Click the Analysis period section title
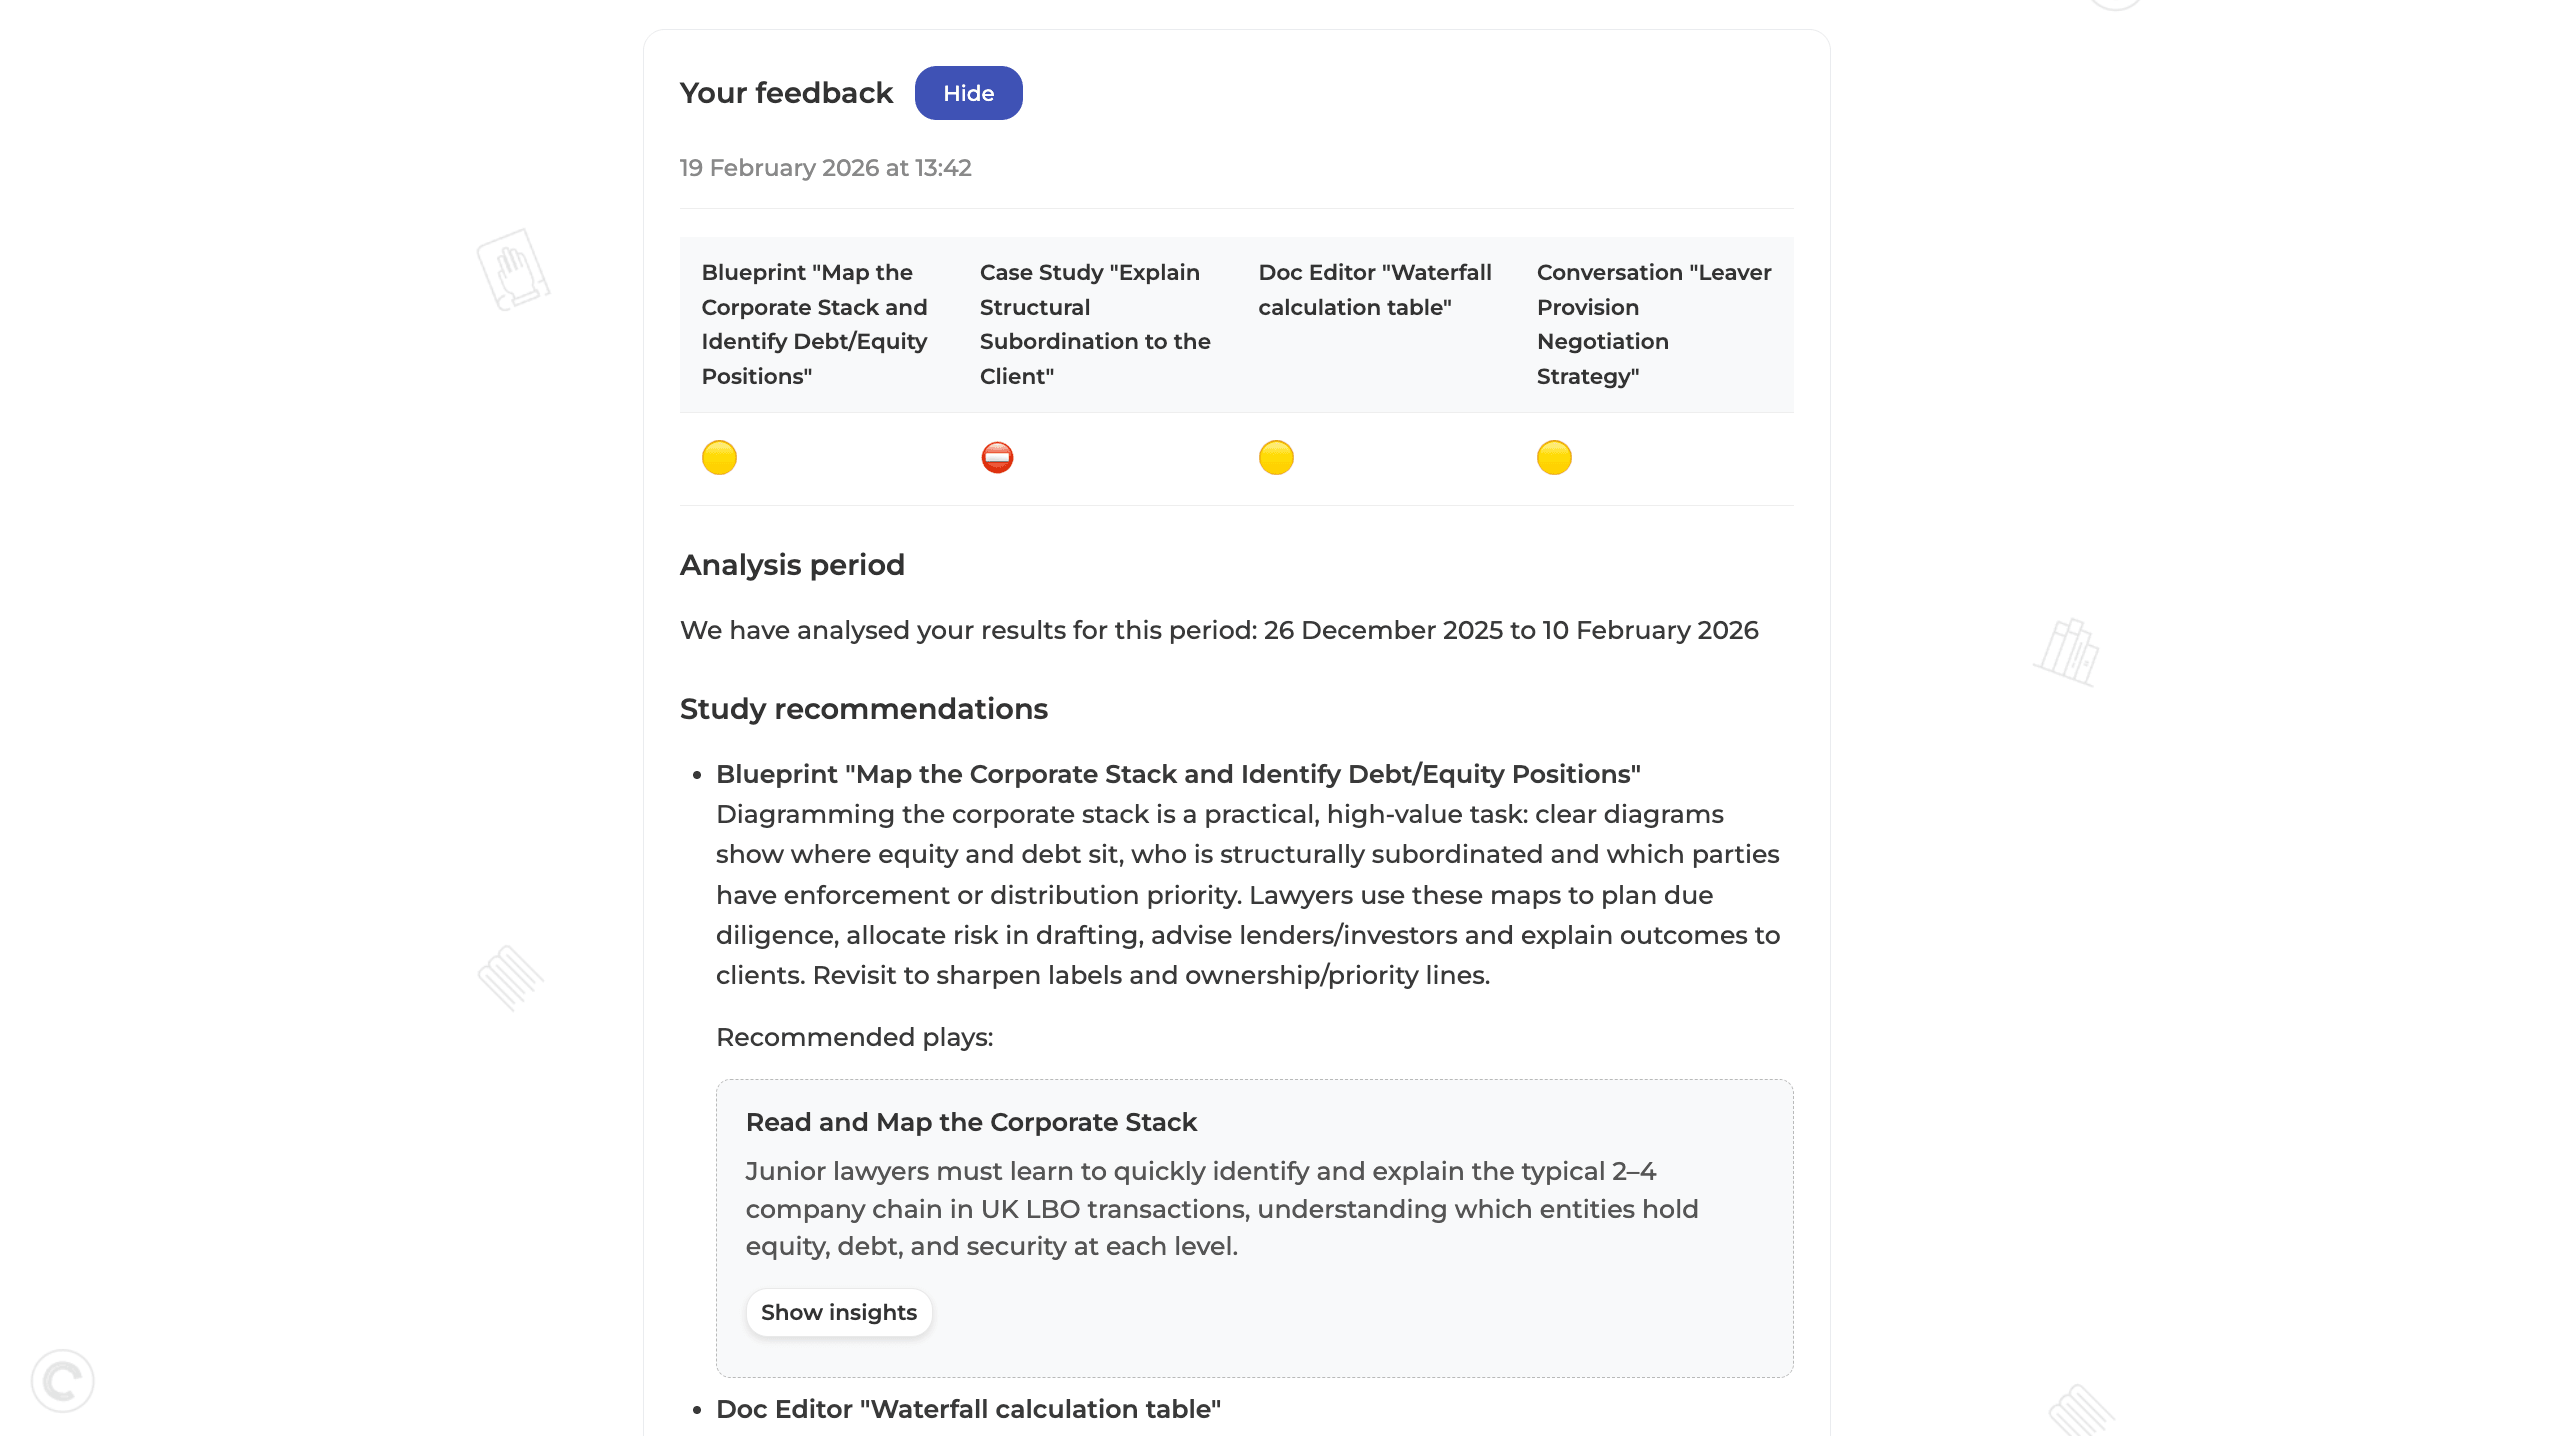 click(x=792, y=565)
